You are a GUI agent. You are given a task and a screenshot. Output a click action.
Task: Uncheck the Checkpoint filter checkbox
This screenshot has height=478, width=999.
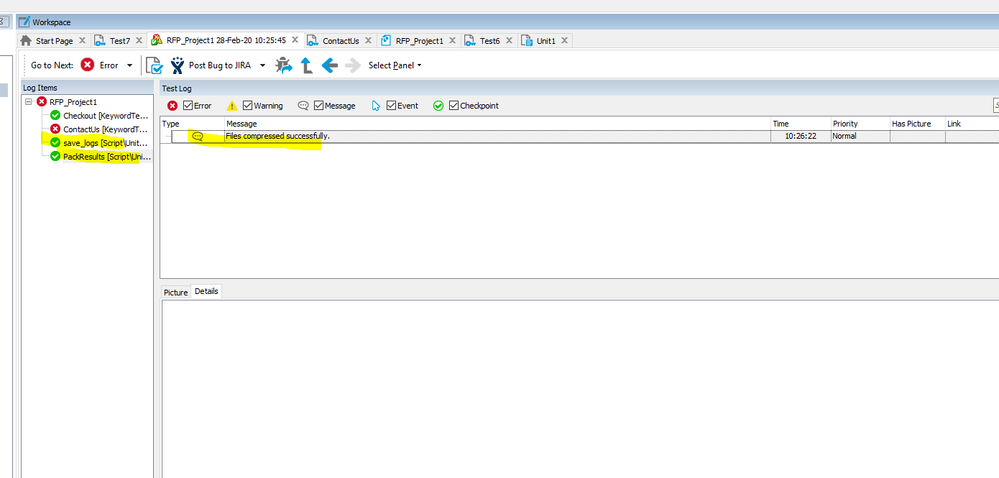tap(454, 105)
